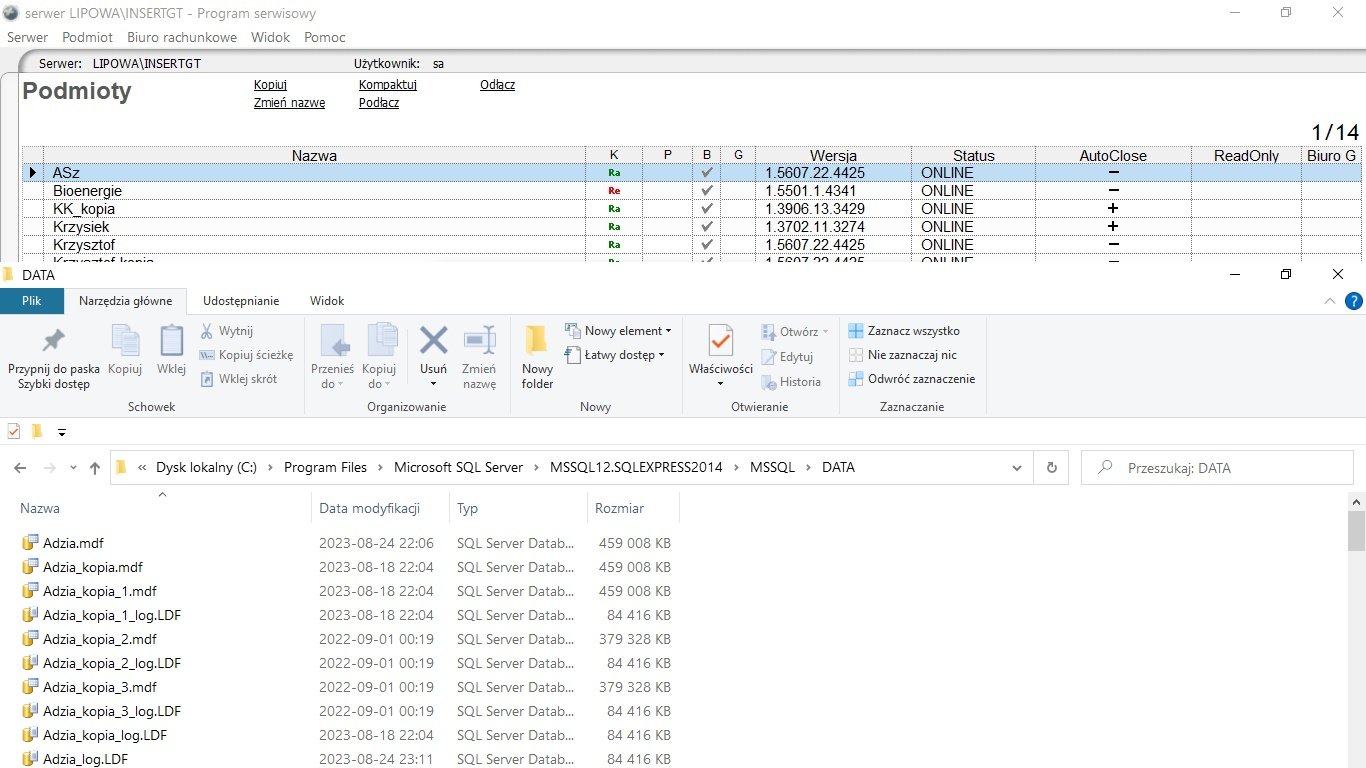Image resolution: width=1366 pixels, height=768 pixels.
Task: Toggle the B checkmark for KK_kopia row
Action: tap(707, 209)
